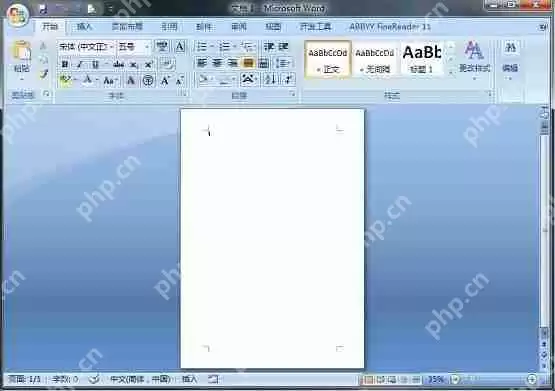Center the paragraph text

pos(217,63)
